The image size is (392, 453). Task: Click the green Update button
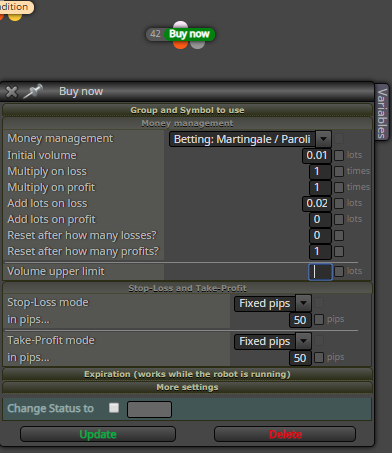[98, 434]
